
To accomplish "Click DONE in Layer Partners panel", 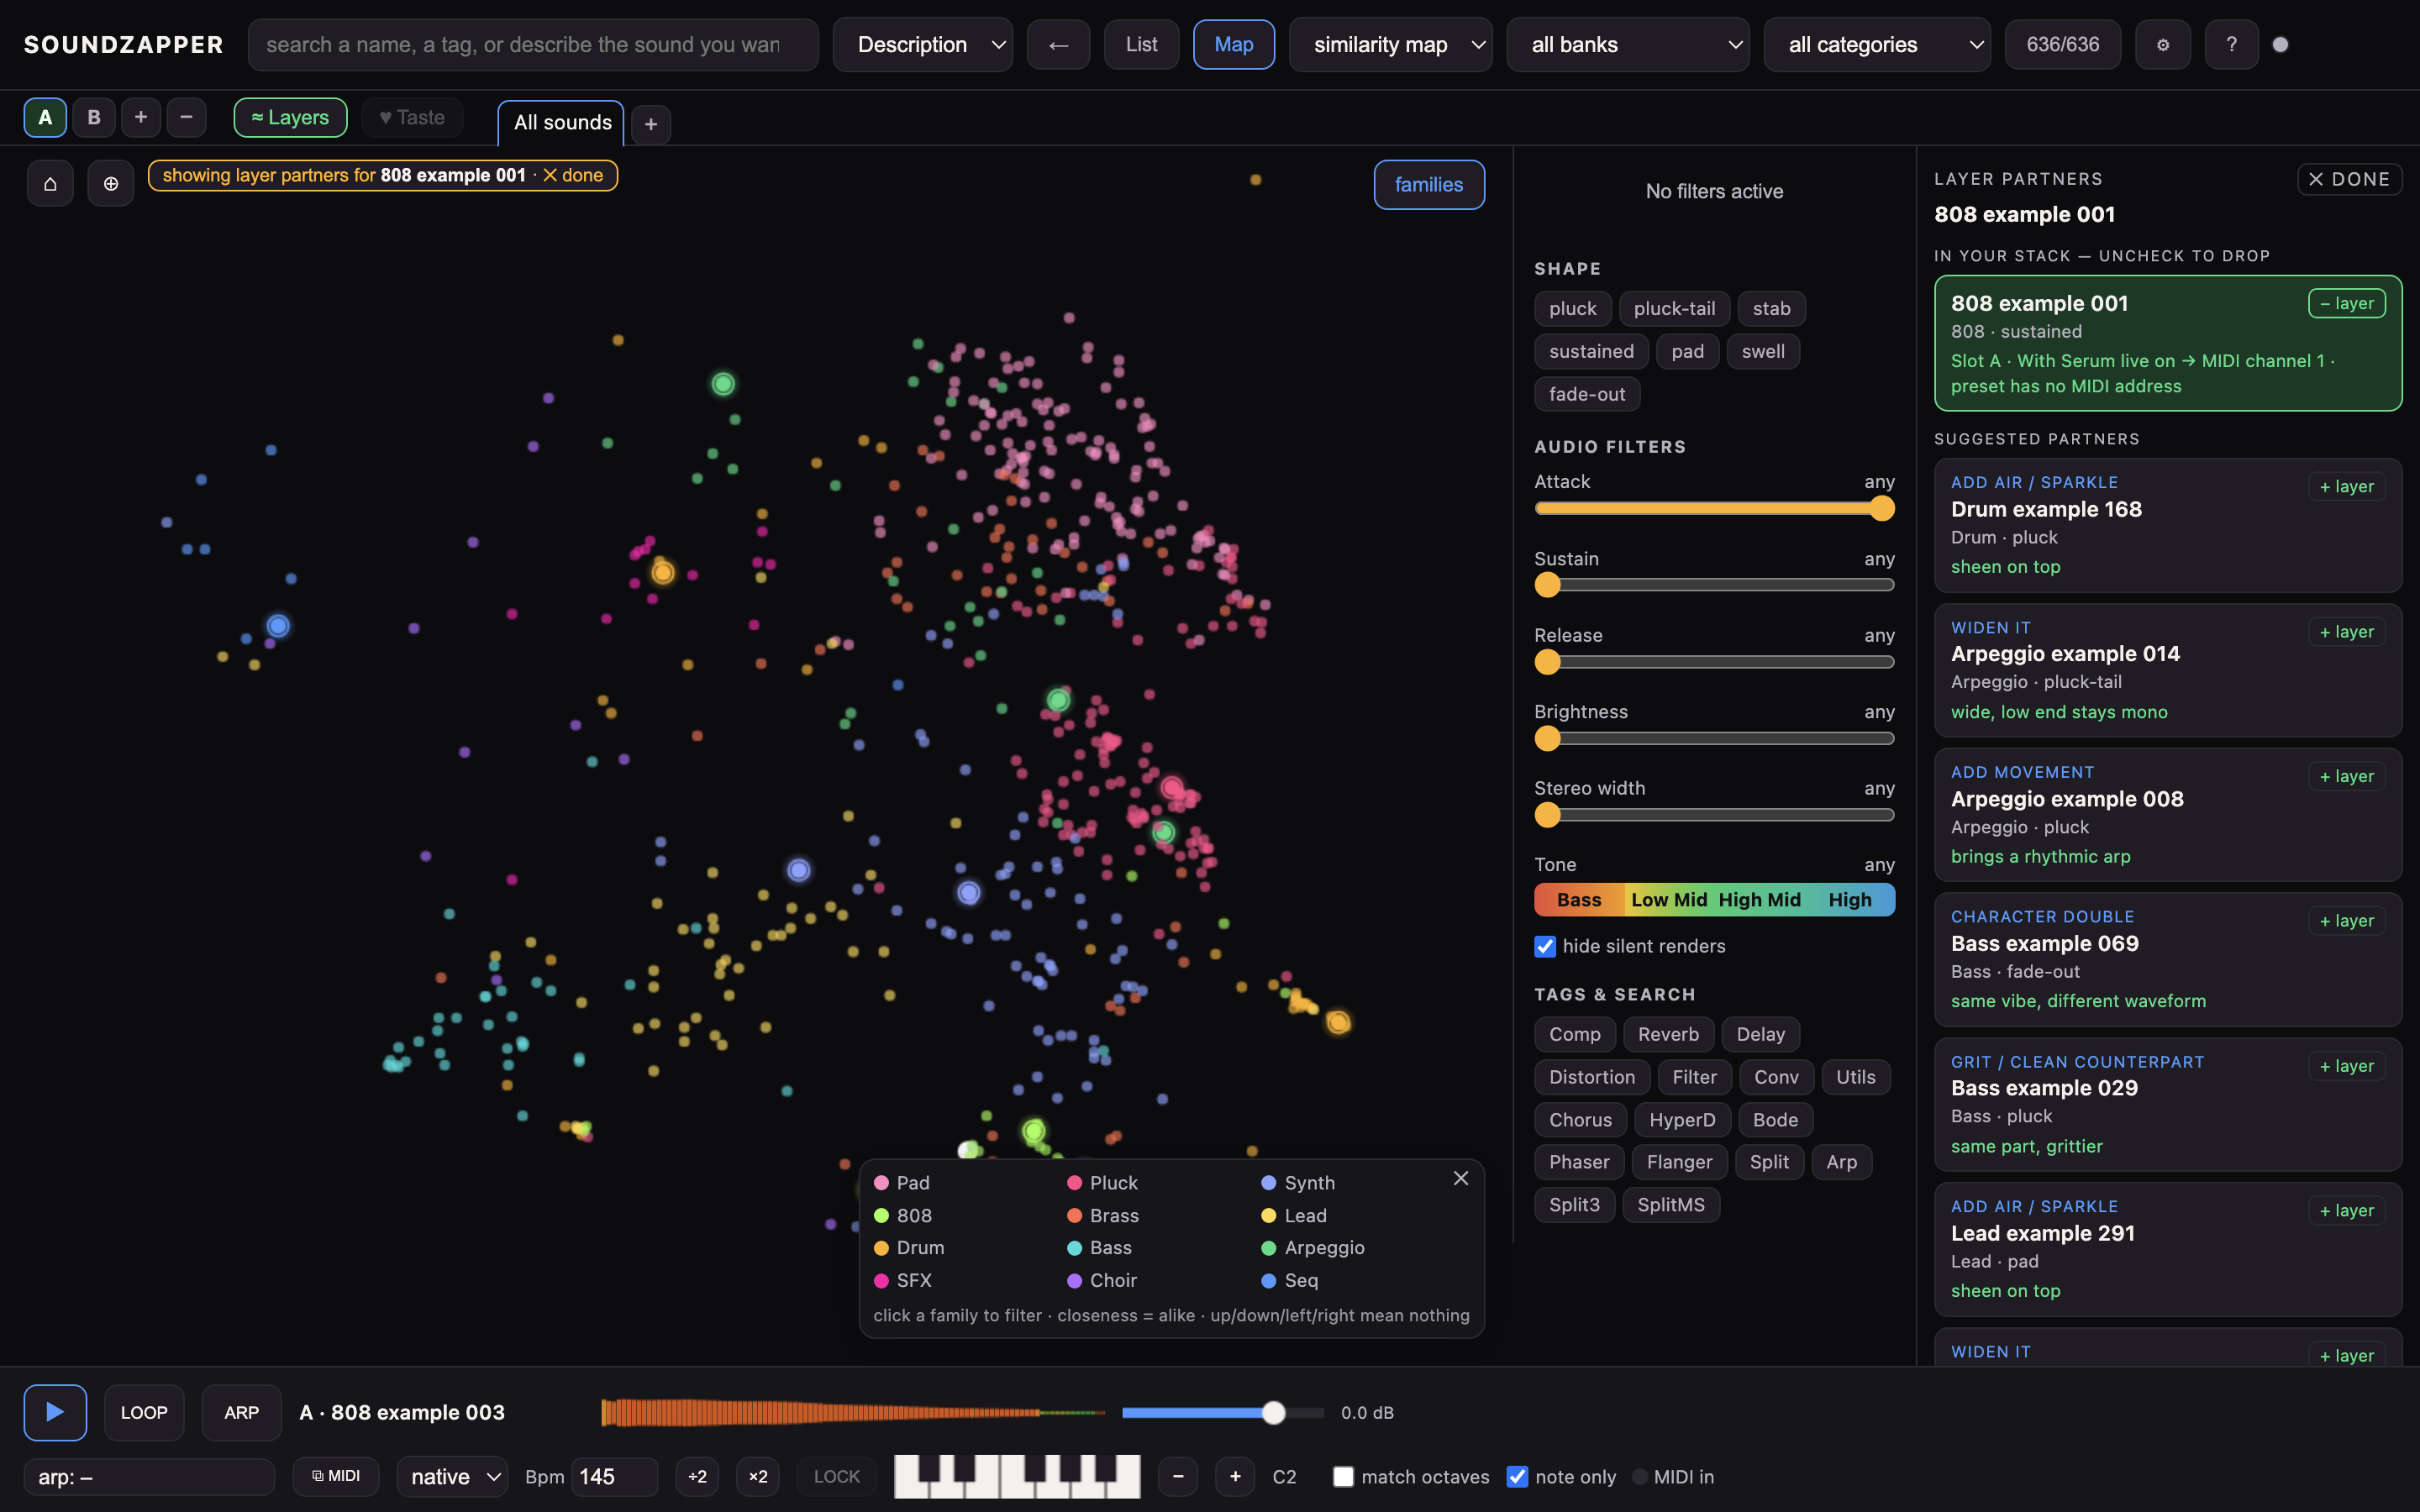I will 2349,179.
